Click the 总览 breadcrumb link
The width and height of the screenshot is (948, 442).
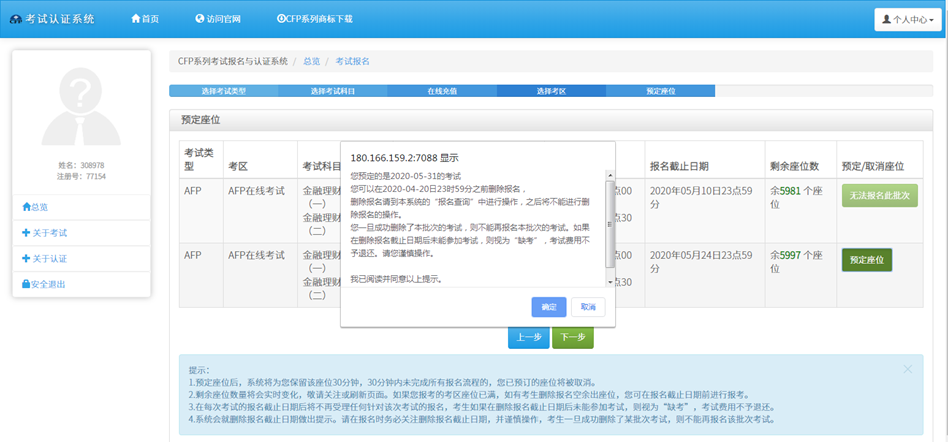click(x=311, y=61)
